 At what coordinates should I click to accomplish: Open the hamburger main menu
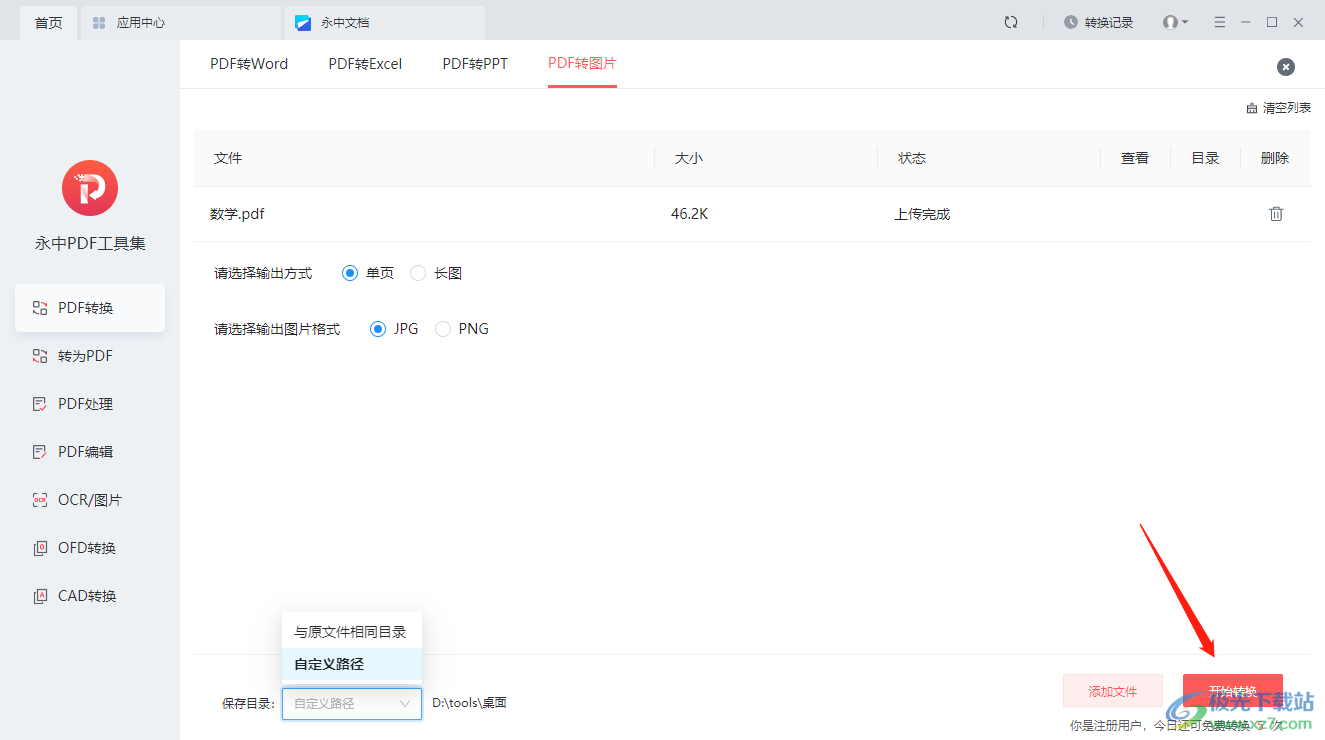pos(1219,22)
